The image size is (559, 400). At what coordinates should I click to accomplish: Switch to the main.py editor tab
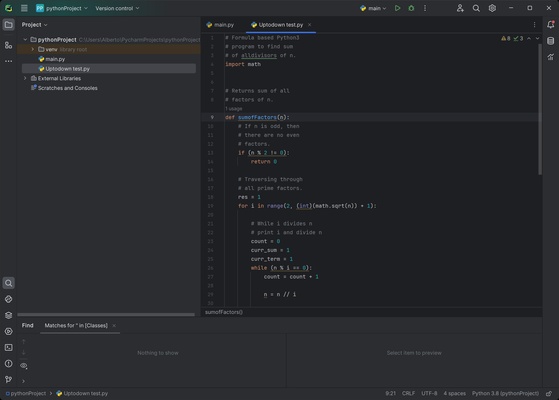point(220,25)
